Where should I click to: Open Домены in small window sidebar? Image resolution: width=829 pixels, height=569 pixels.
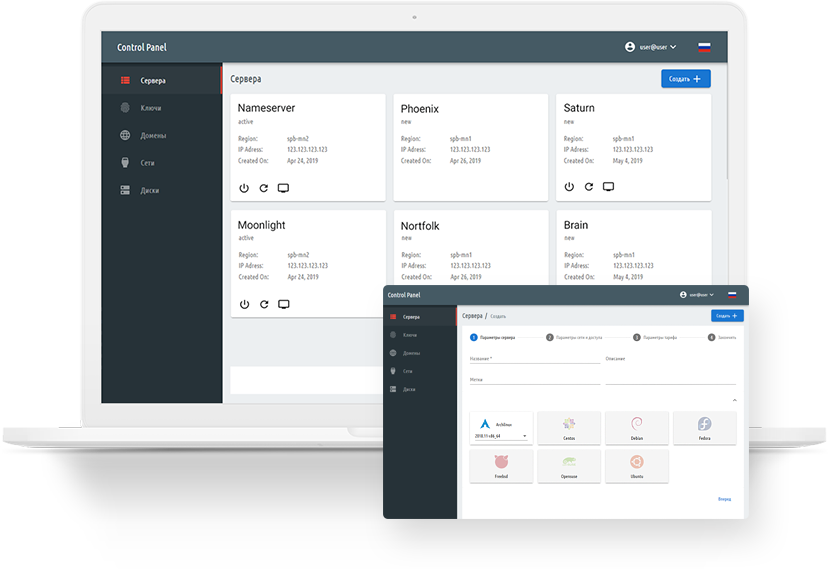[420, 353]
